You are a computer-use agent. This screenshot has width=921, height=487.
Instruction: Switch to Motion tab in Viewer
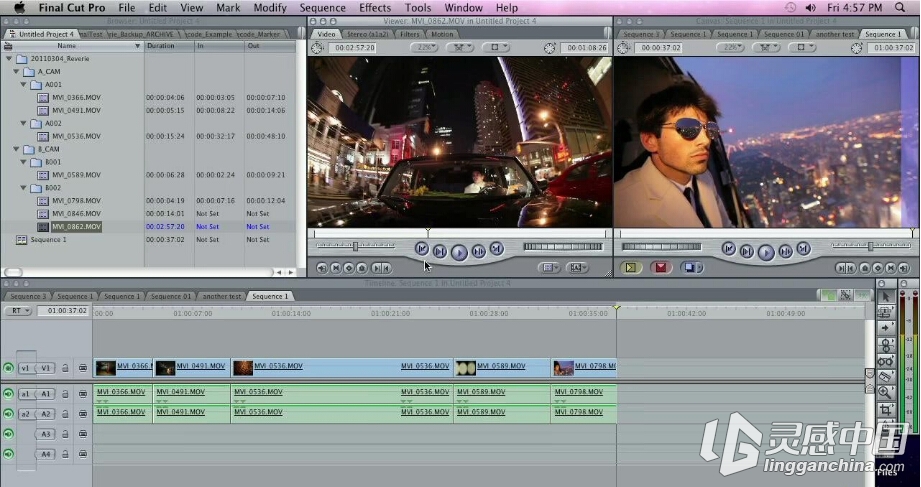tap(442, 34)
